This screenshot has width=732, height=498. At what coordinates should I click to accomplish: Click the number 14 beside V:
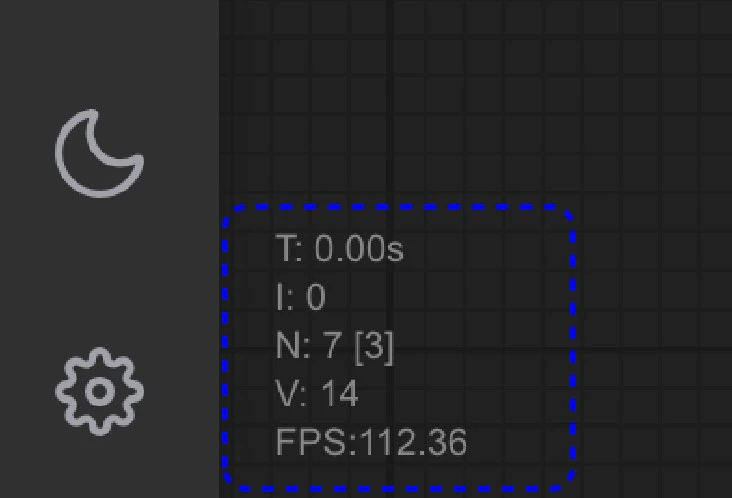click(340, 393)
